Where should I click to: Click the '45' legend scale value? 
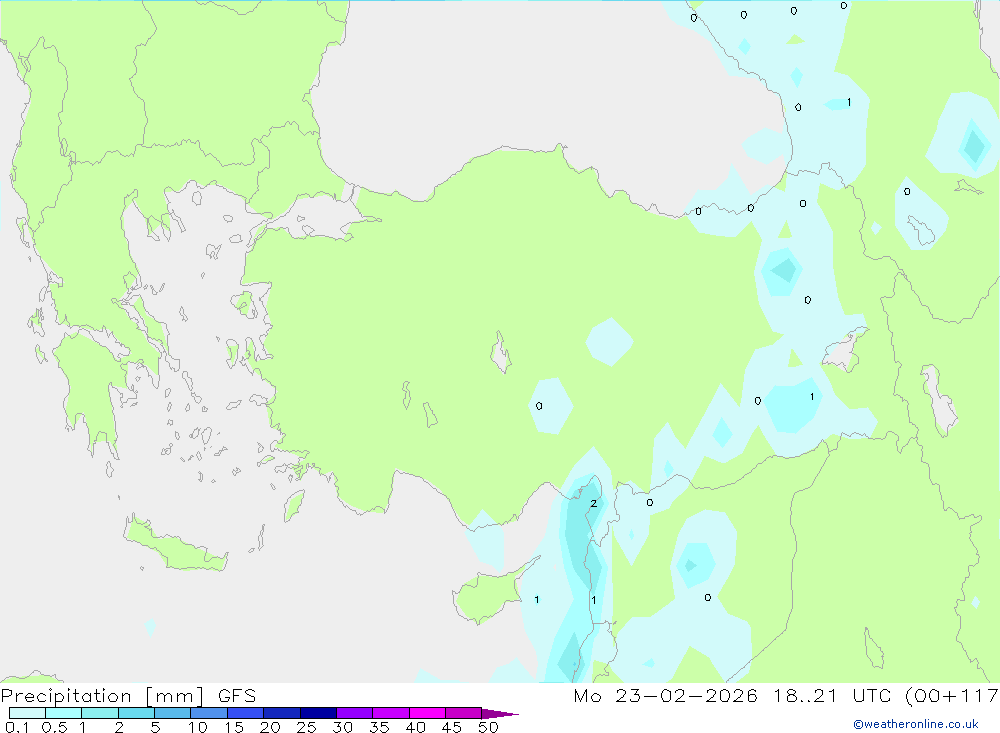452,727
